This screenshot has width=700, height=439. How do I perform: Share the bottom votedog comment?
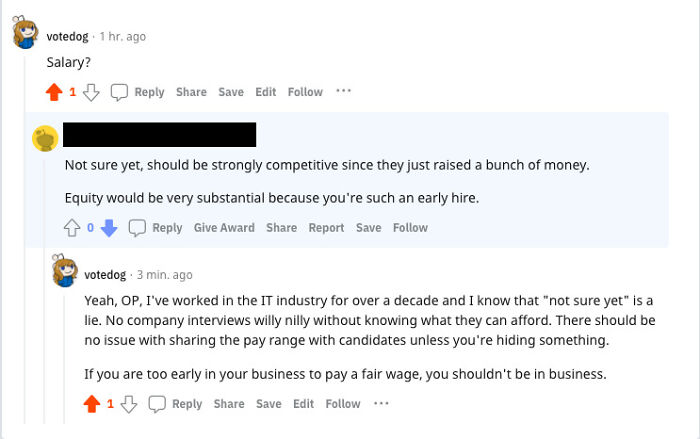229,404
